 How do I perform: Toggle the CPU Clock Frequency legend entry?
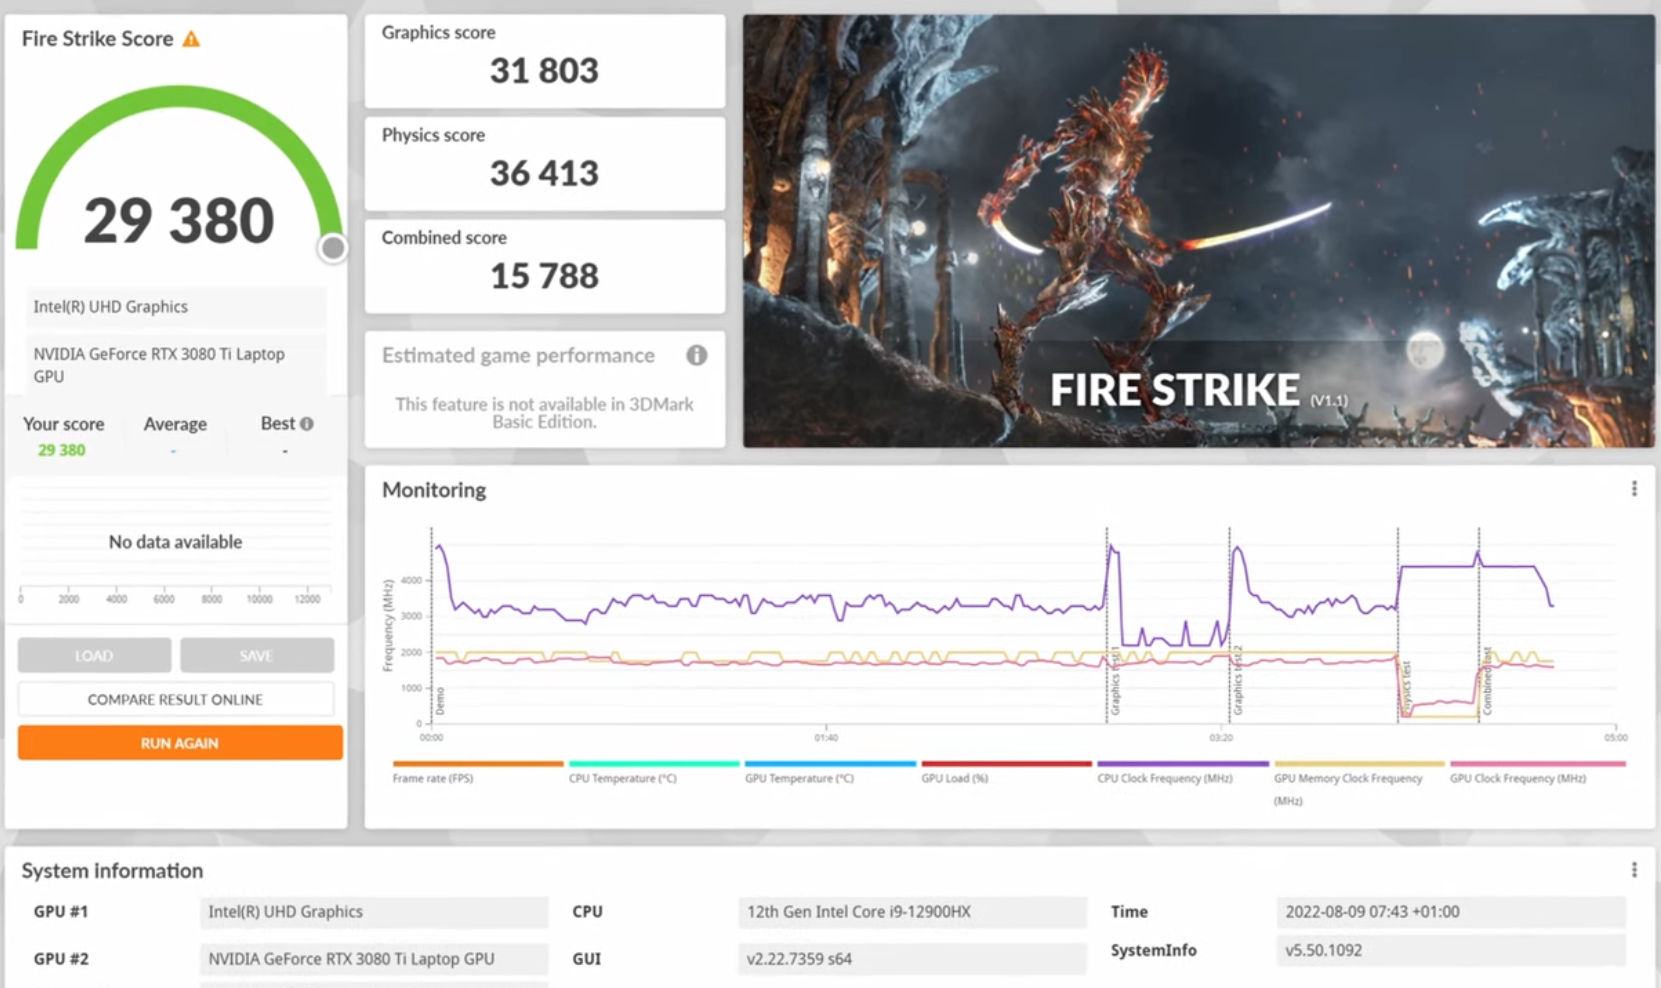click(x=1182, y=772)
